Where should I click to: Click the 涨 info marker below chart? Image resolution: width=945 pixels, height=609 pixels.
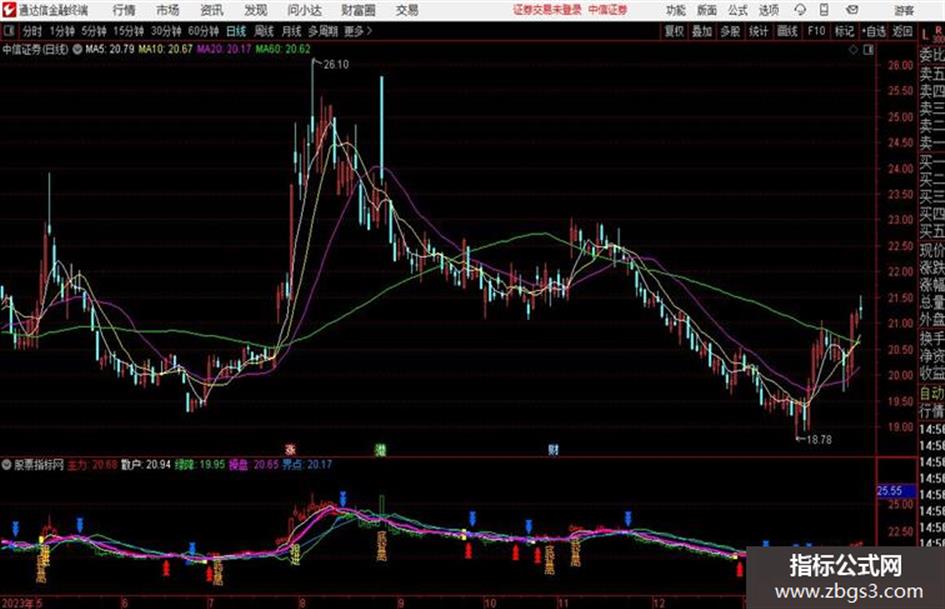tap(290, 450)
